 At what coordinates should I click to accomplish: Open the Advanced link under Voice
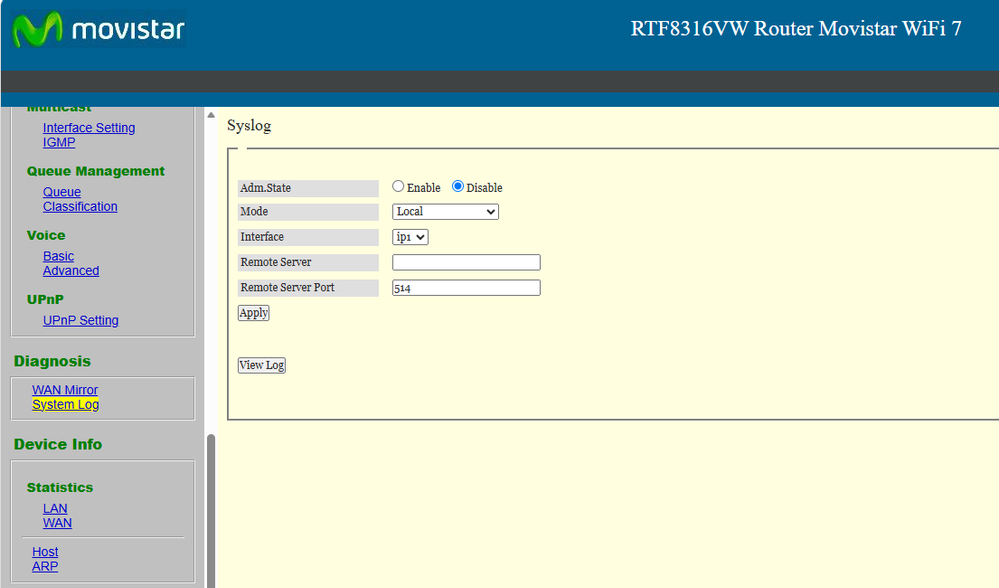[71, 271]
